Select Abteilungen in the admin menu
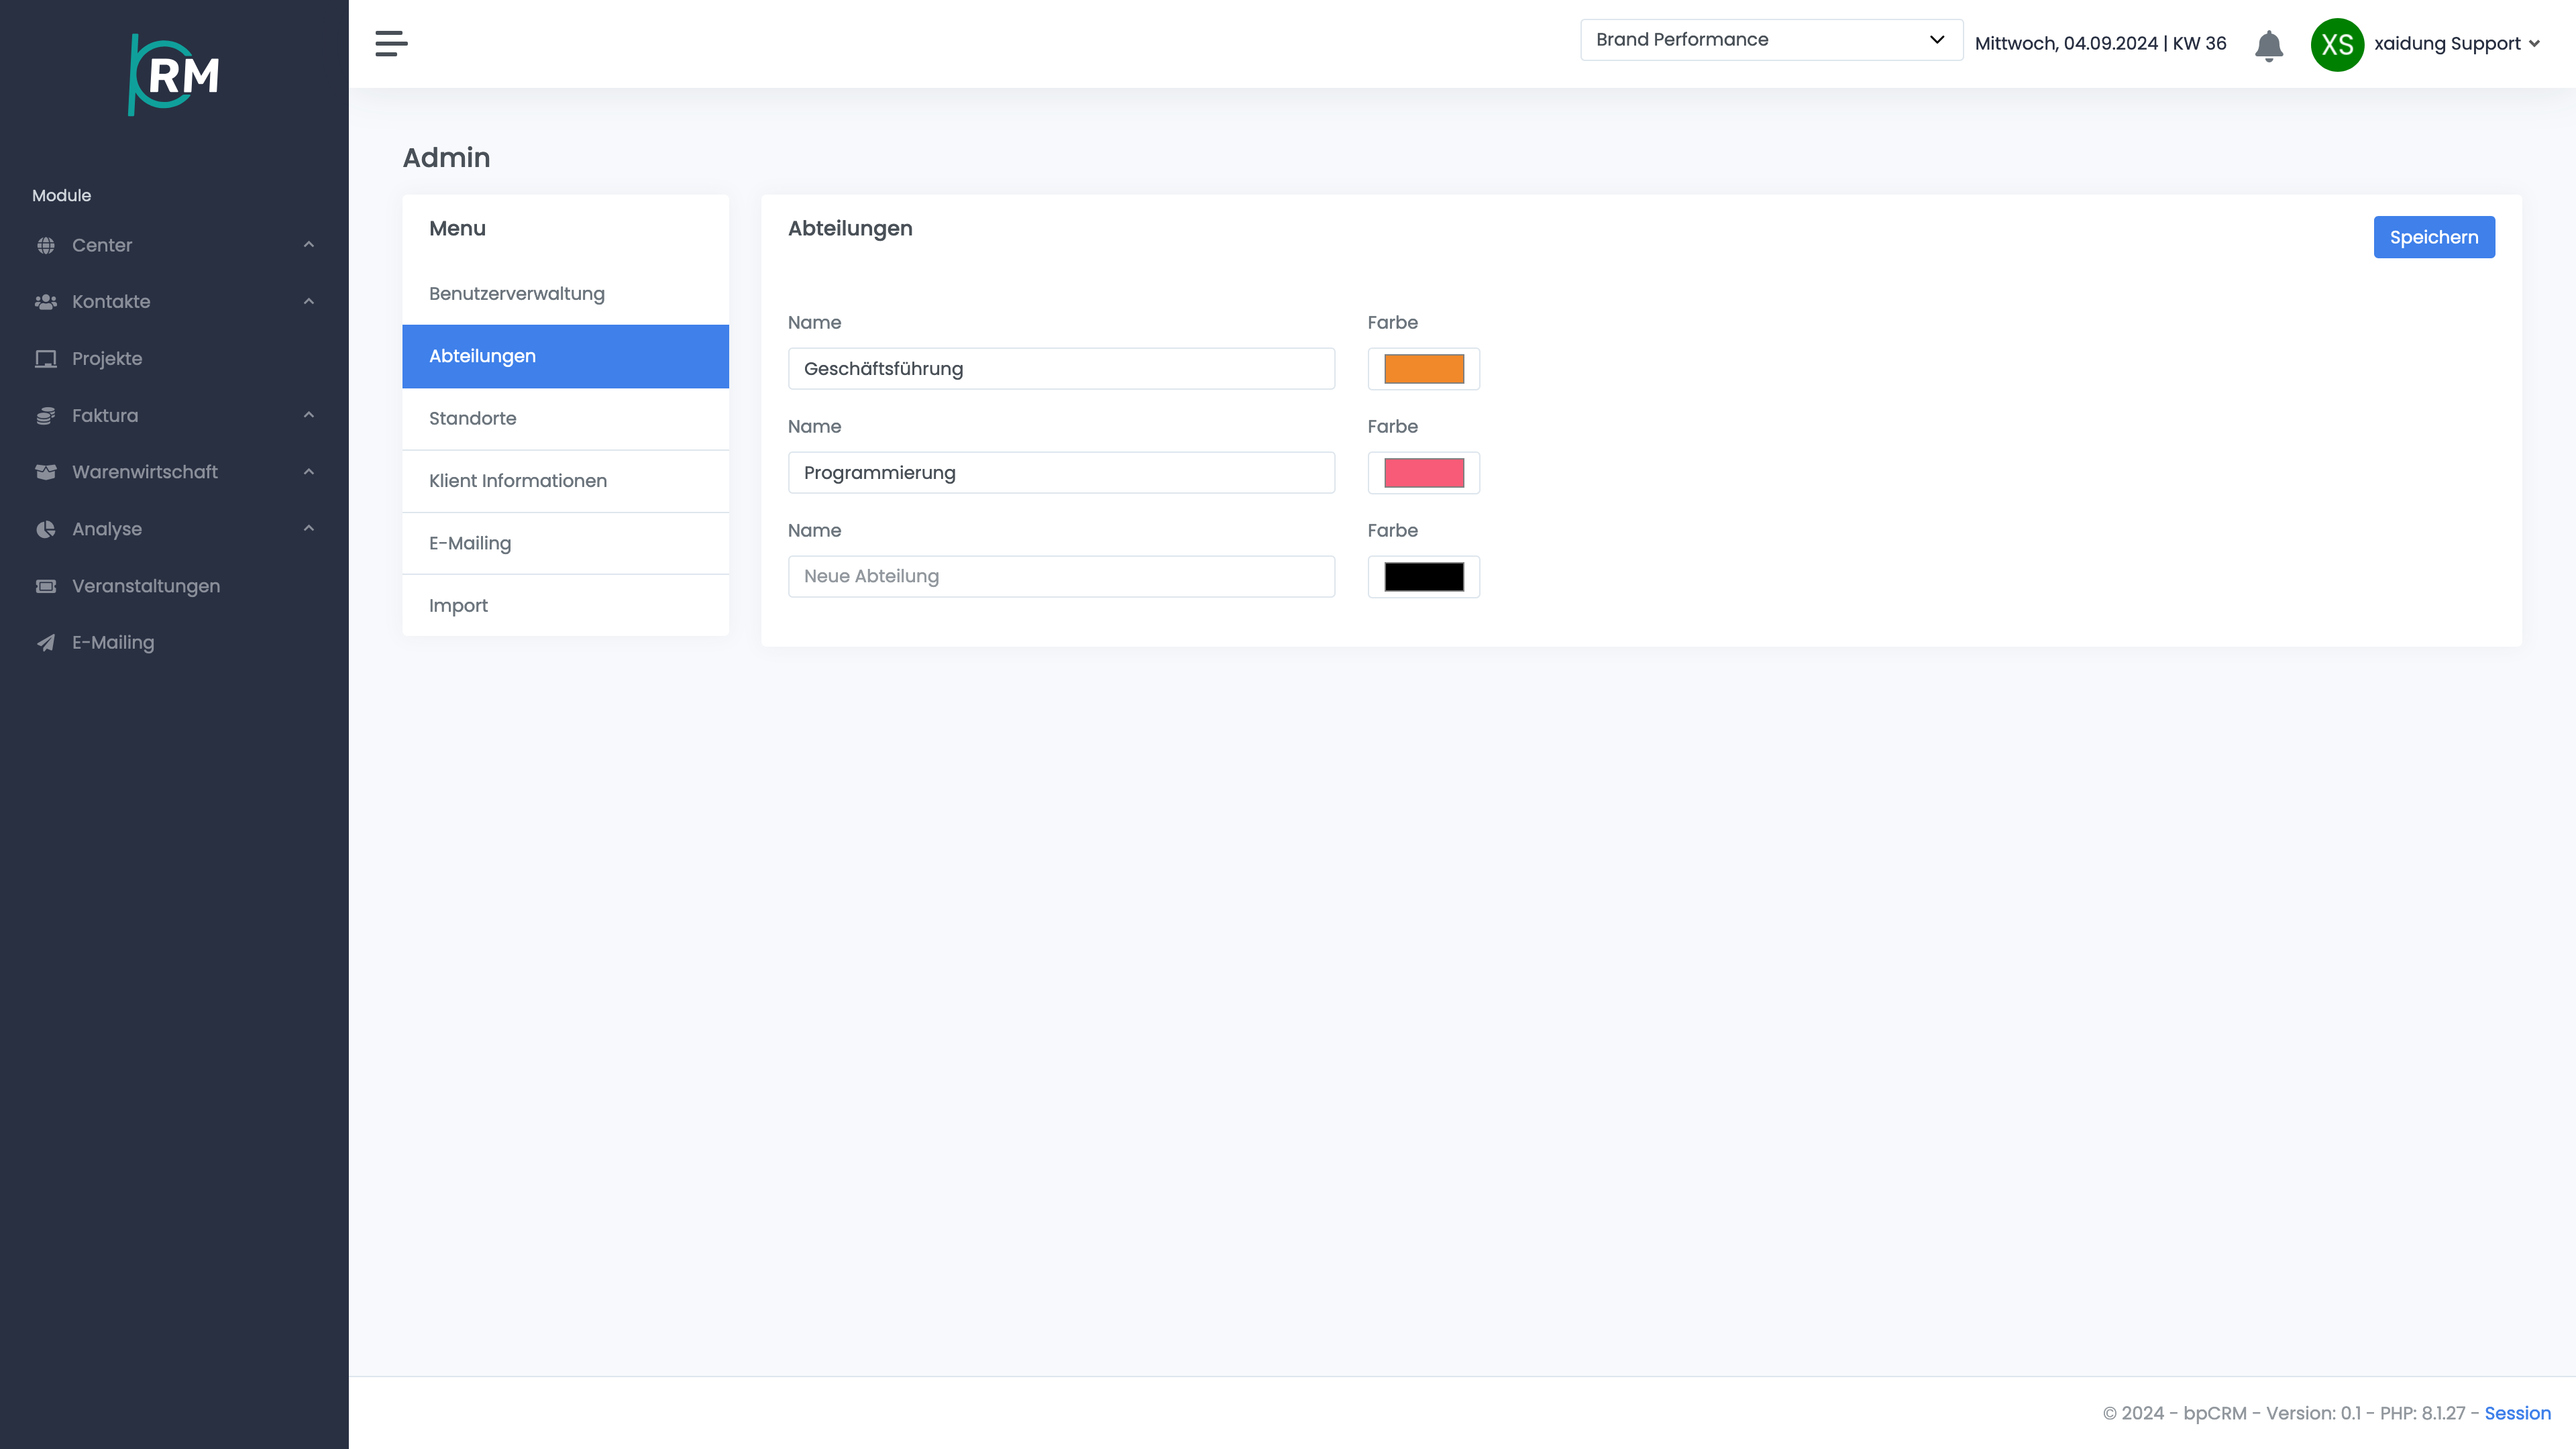The width and height of the screenshot is (2576, 1449). click(x=565, y=356)
